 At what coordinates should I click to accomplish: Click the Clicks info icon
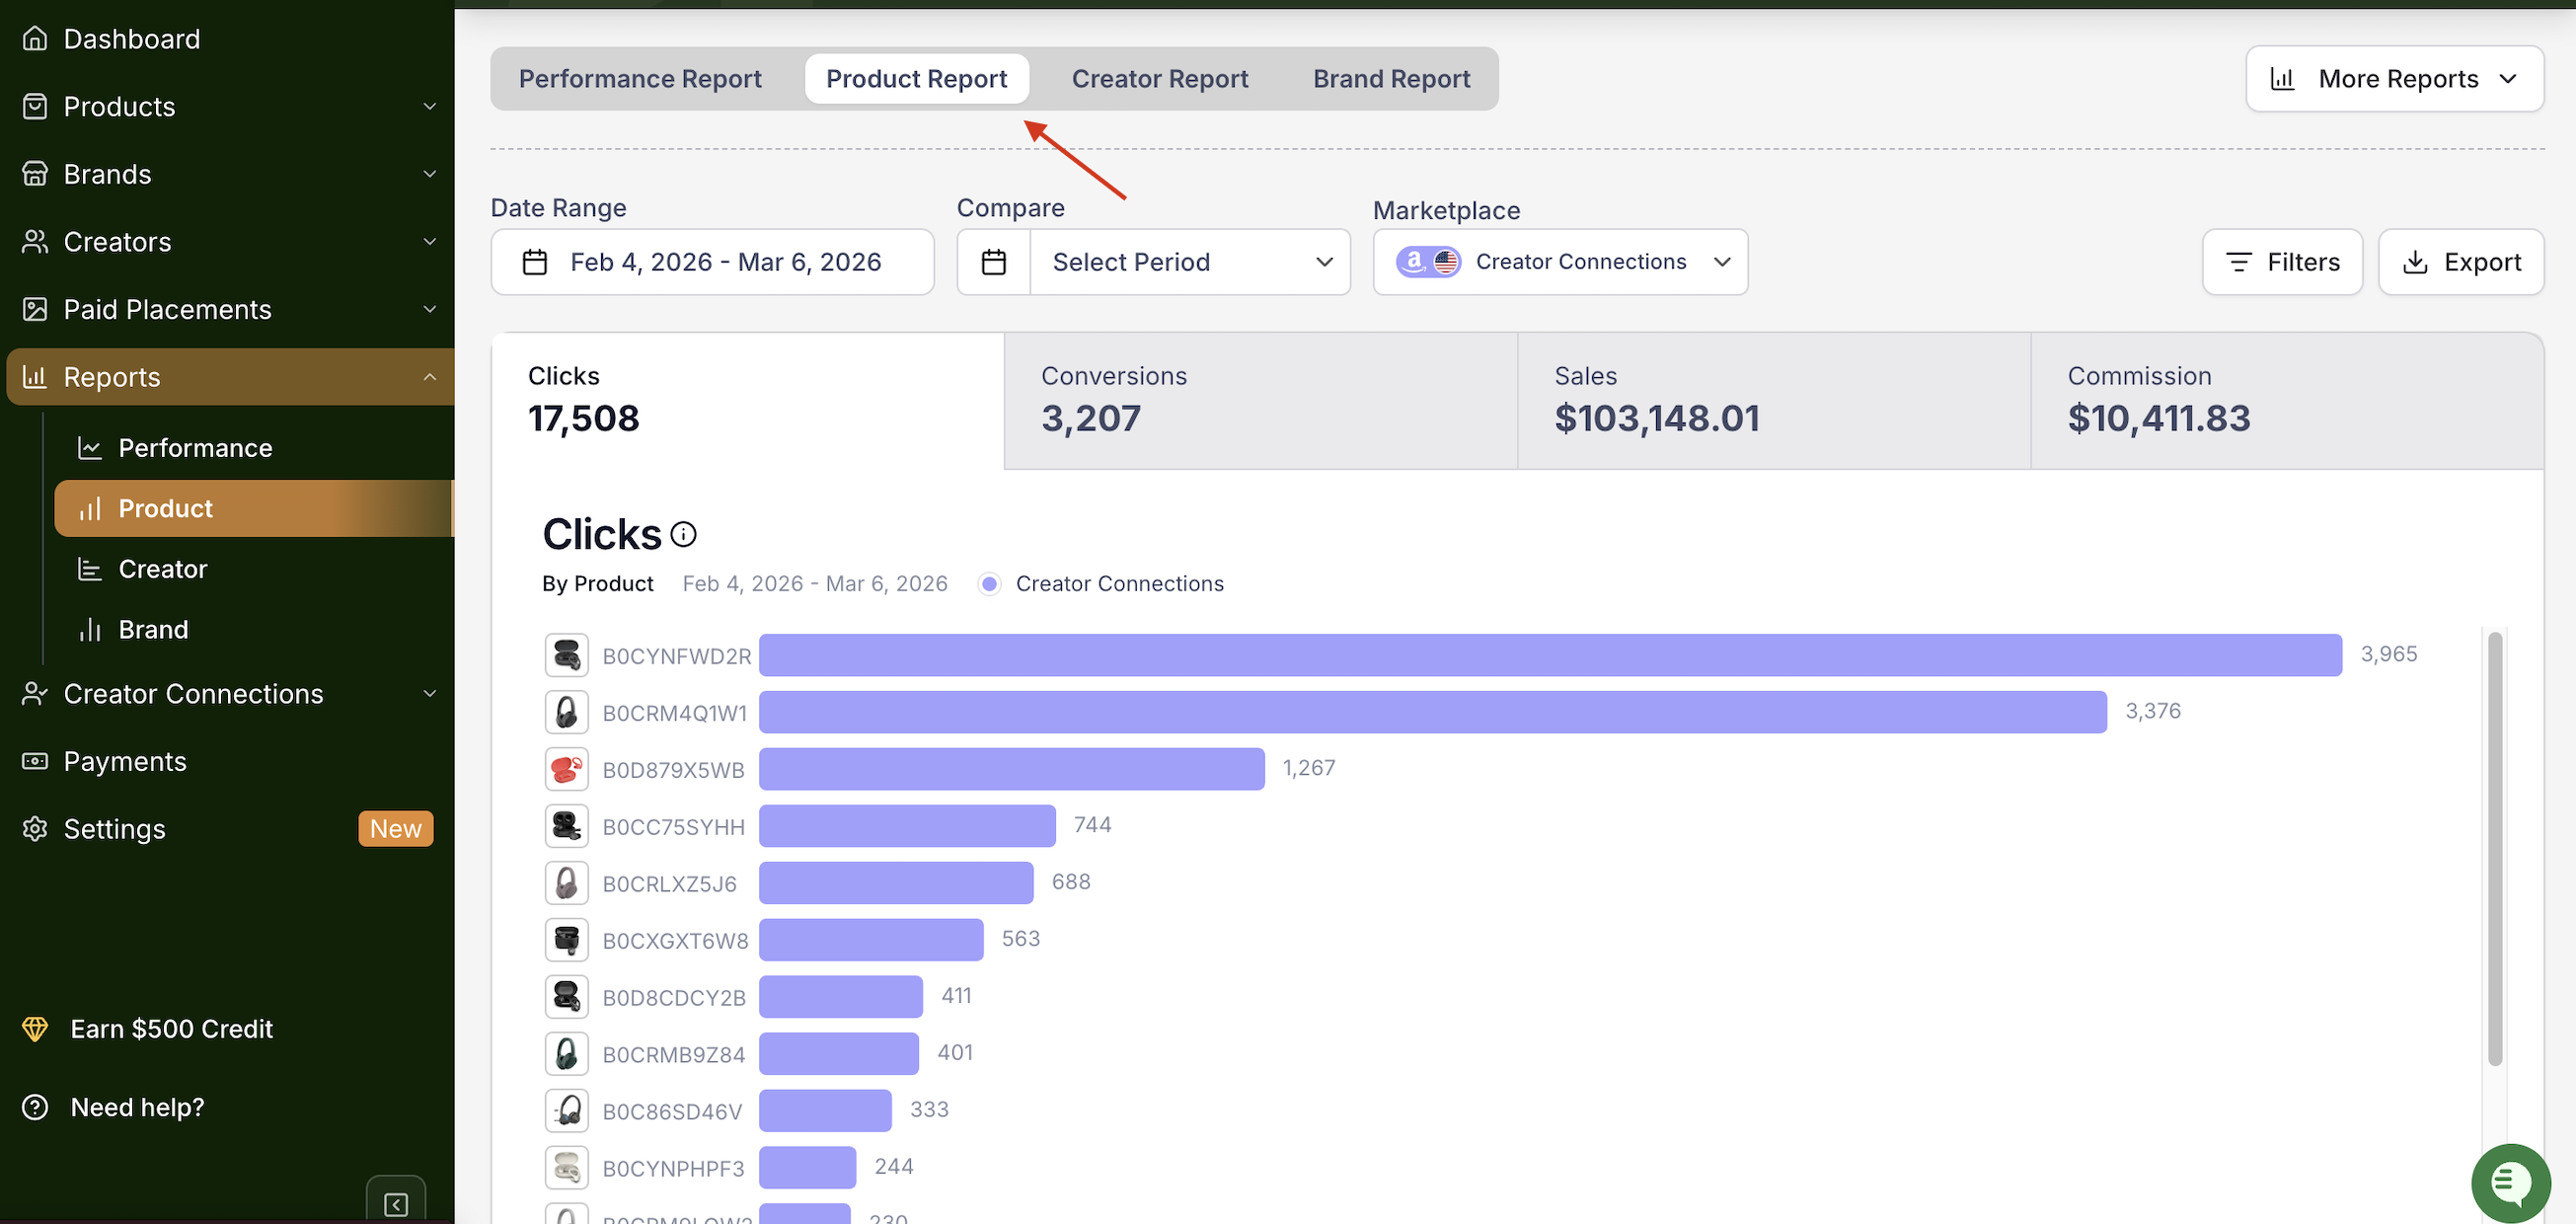coord(683,535)
